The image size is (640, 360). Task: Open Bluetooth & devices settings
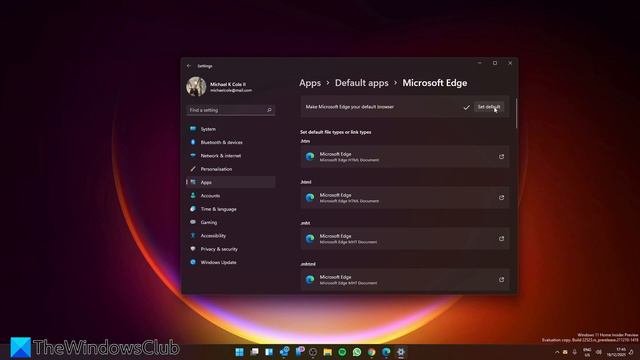231,142
